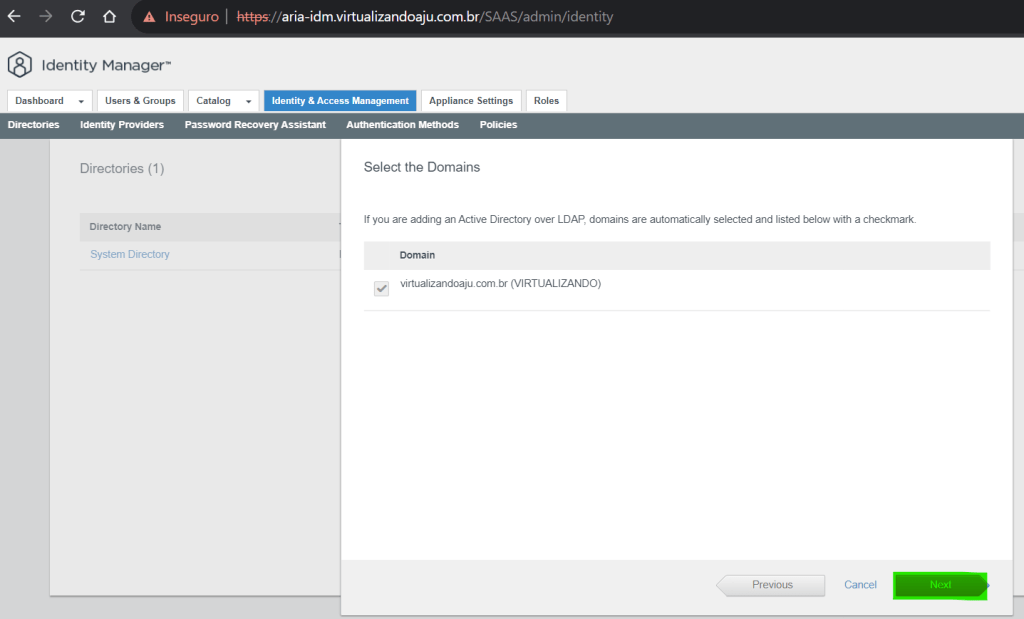Click the insecure warning triangle icon
This screenshot has height=619, width=1024.
[x=150, y=17]
